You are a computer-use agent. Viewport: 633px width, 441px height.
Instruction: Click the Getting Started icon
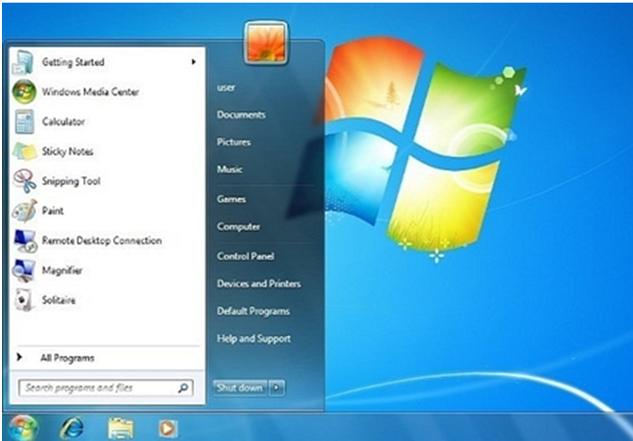click(x=23, y=63)
